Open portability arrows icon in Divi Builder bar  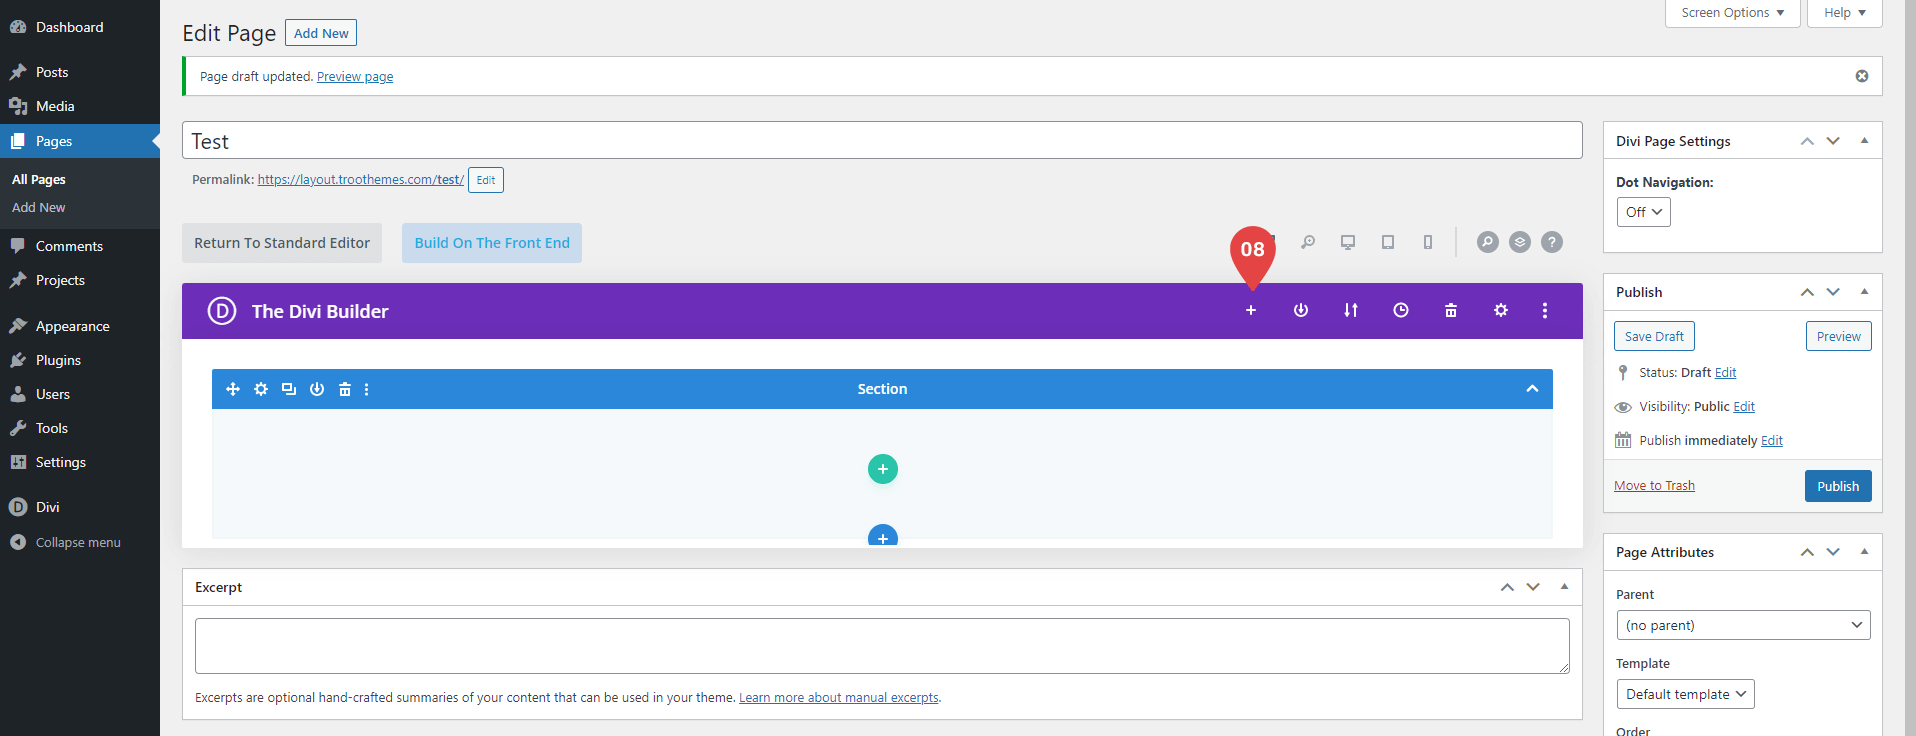[1350, 310]
